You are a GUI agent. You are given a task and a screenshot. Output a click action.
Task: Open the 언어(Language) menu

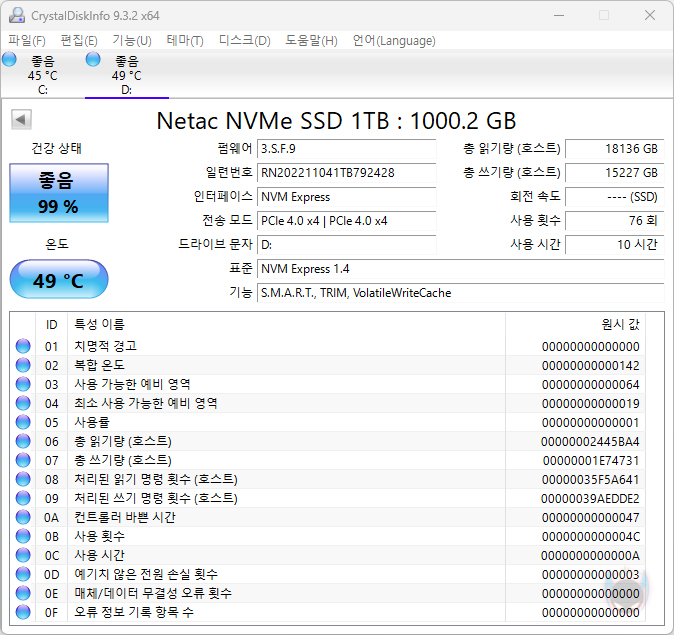coord(394,41)
